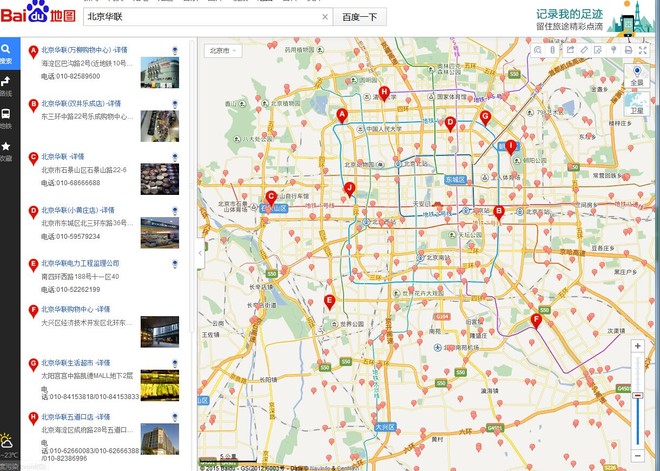Open the weather icon in sidebar
The height and width of the screenshot is (471, 660).
(8, 442)
